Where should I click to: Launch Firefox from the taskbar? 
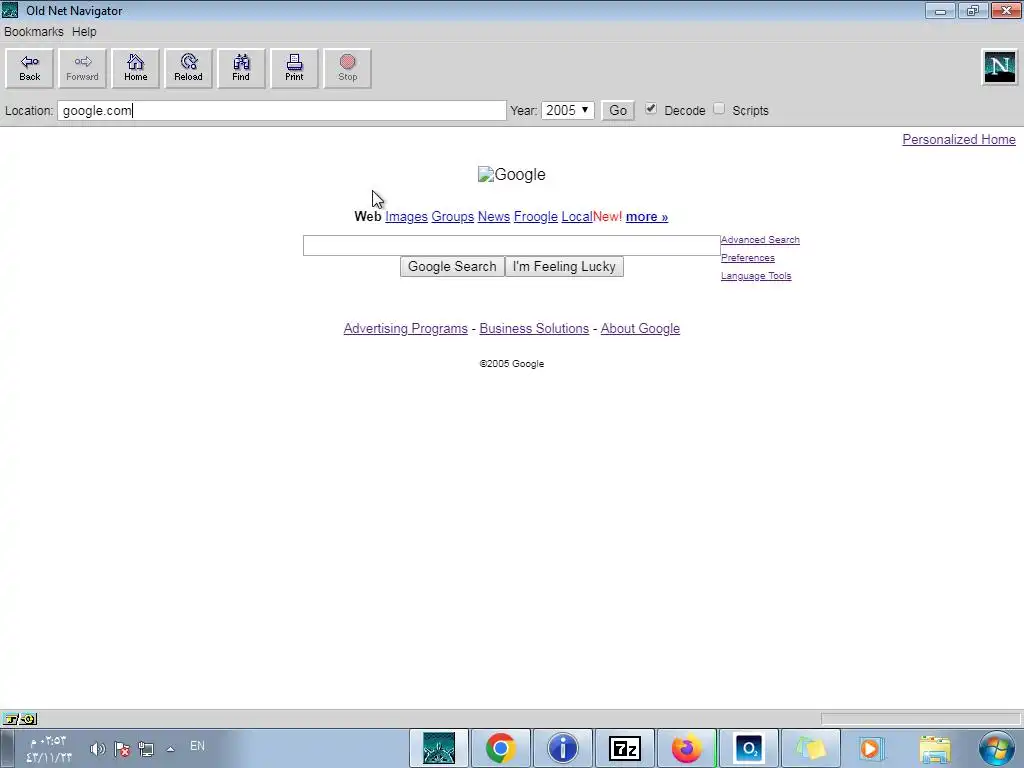pos(686,748)
